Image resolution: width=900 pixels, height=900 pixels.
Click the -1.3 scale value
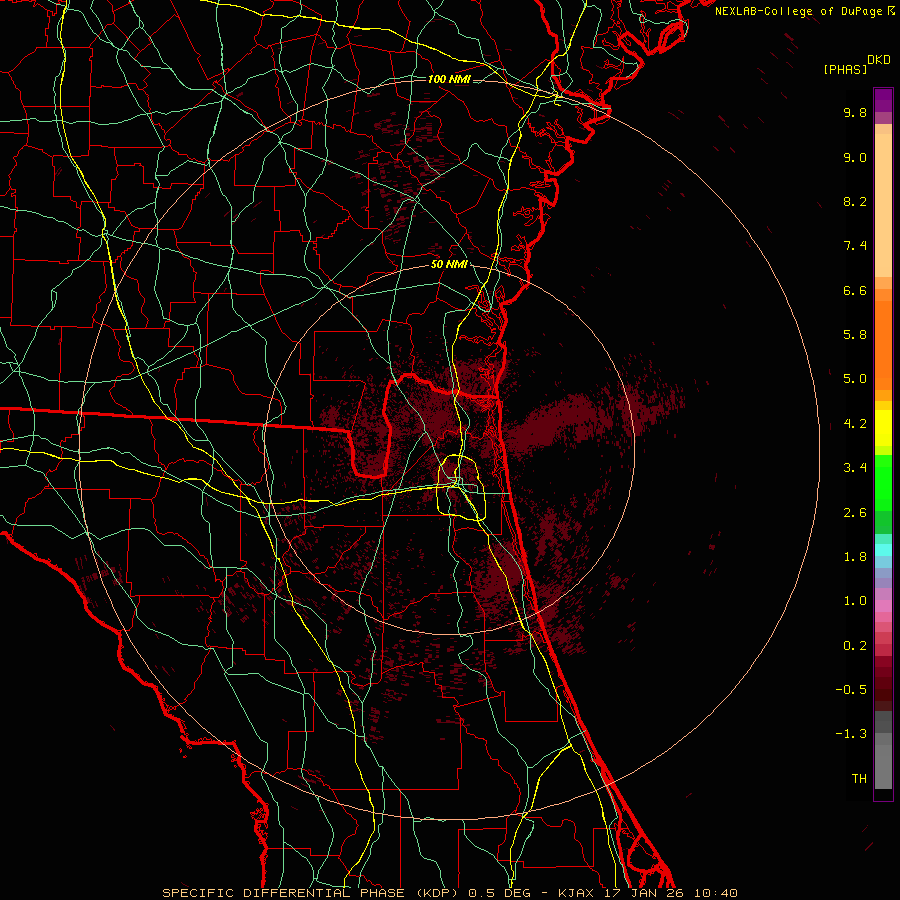[851, 734]
